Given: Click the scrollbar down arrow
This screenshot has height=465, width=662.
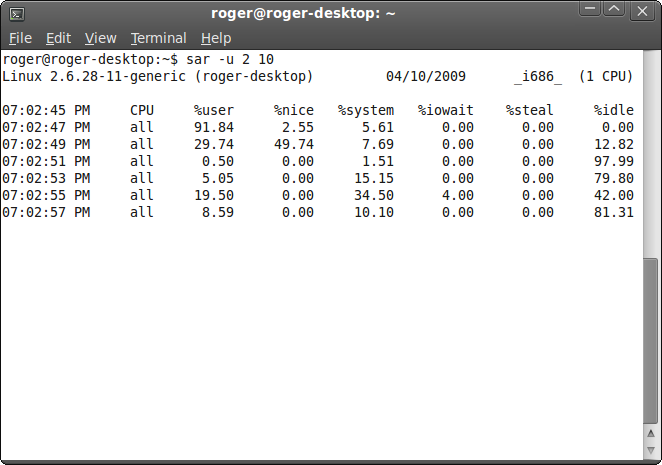Looking at the screenshot, I should pyautogui.click(x=651, y=450).
